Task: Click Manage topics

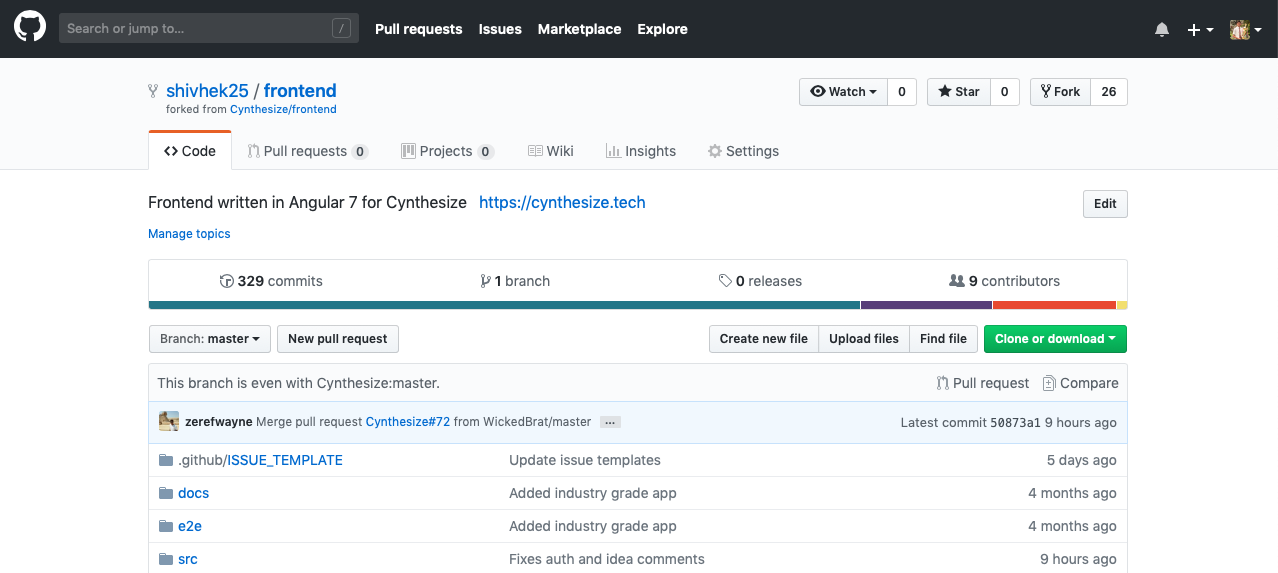Action: point(189,234)
